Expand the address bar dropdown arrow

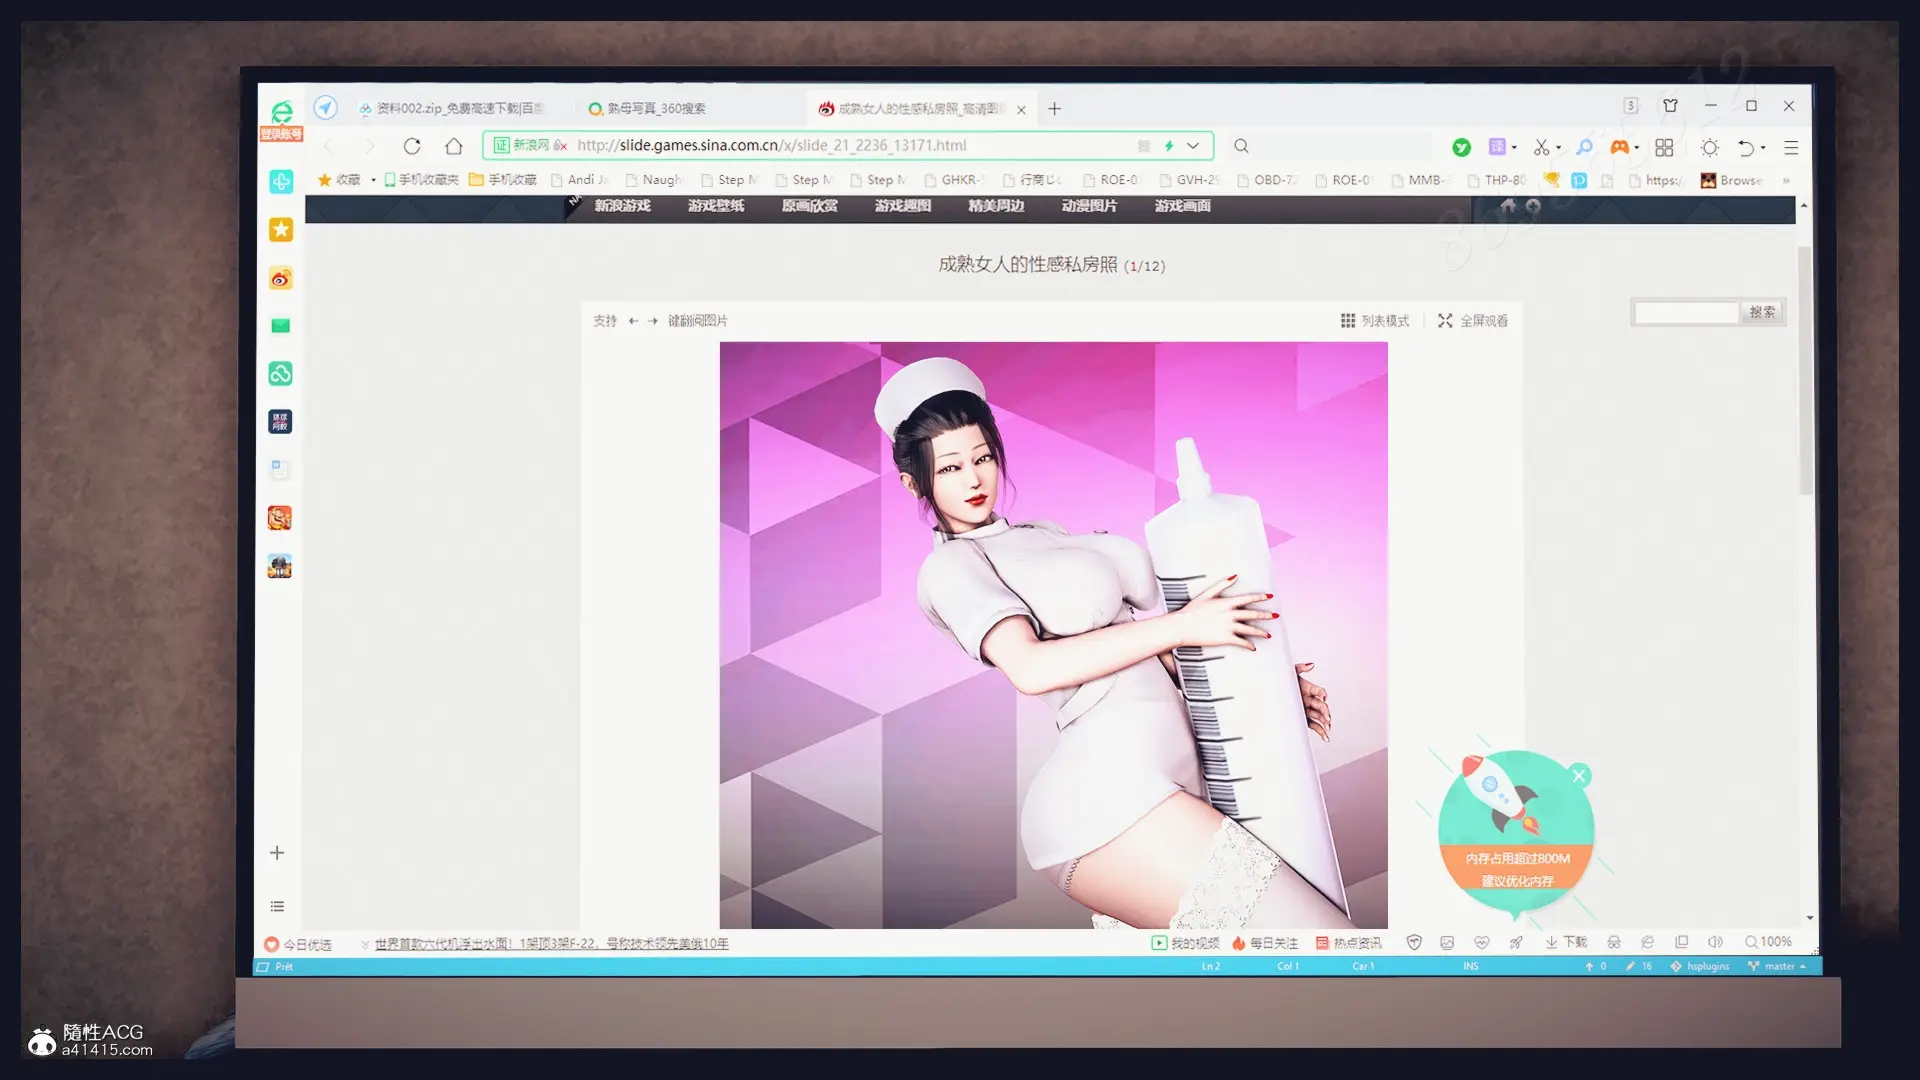(1193, 146)
